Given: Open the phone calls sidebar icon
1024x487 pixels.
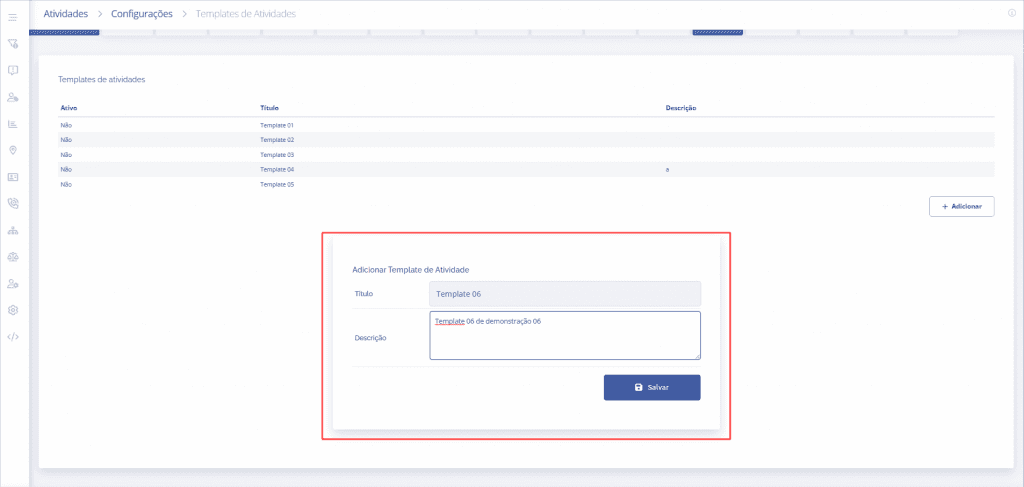Looking at the screenshot, I should [12, 203].
